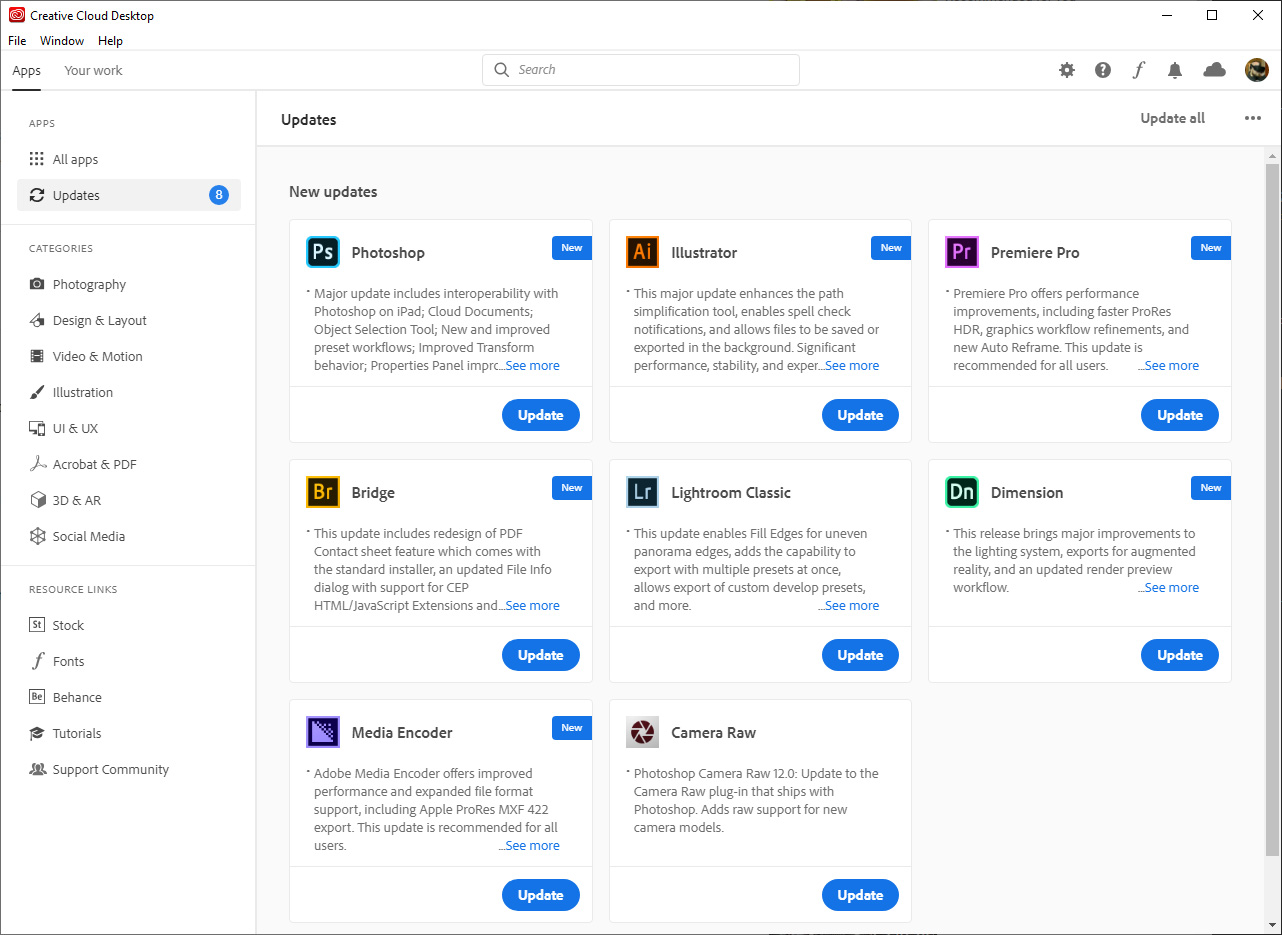Image resolution: width=1282 pixels, height=935 pixels.
Task: Open the Help menu
Action: (x=110, y=41)
